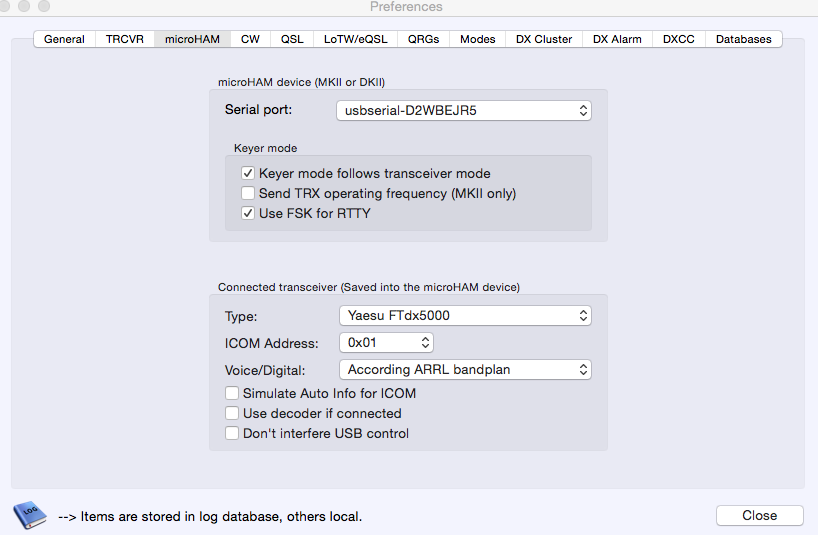
Task: Switch to the DX Cluster tab
Action: 544,39
